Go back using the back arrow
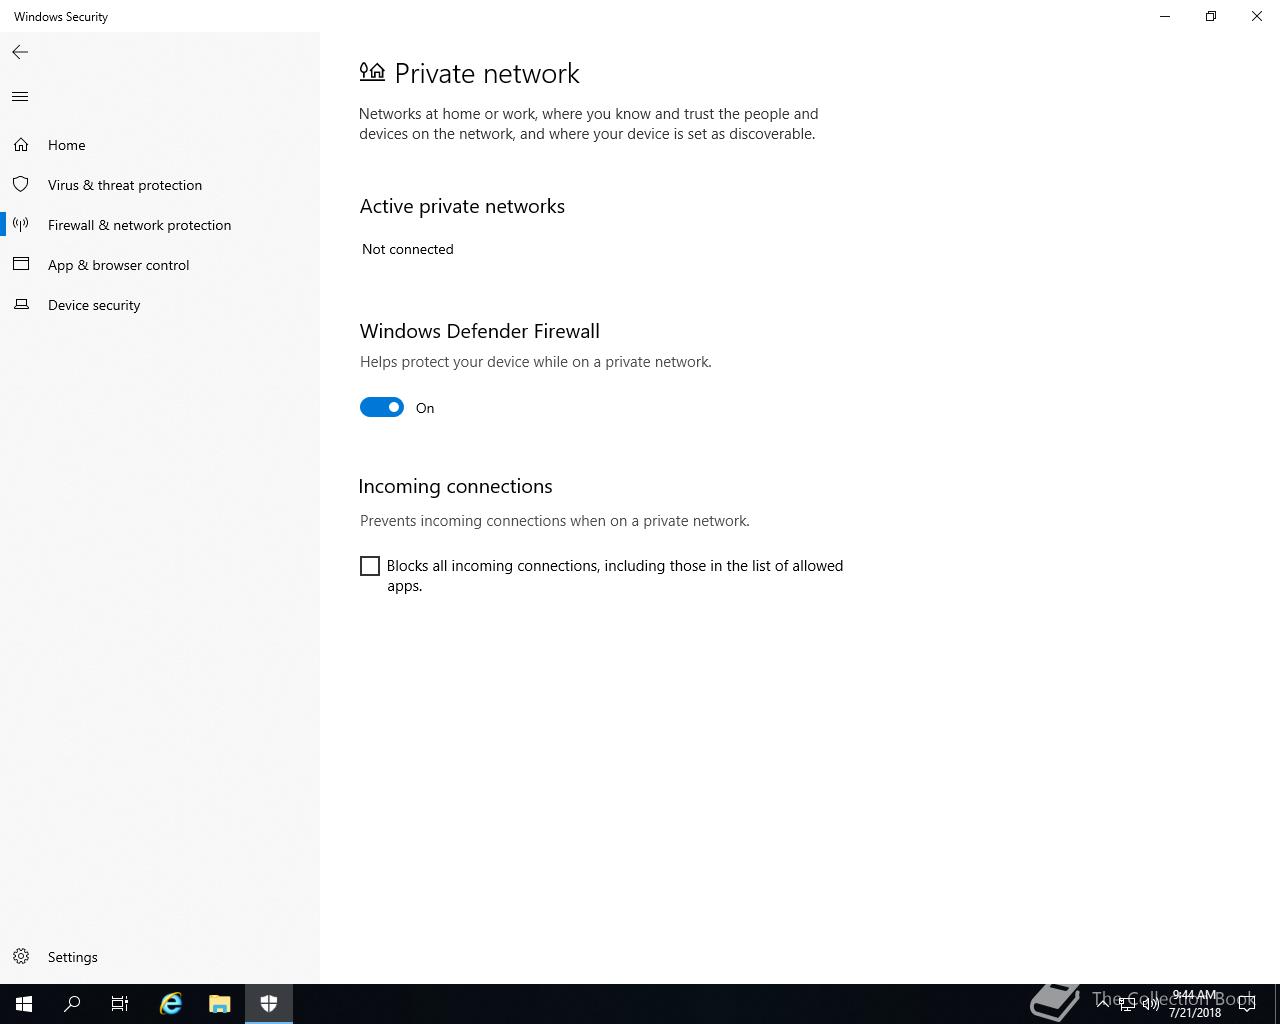The image size is (1280, 1024). 20,52
